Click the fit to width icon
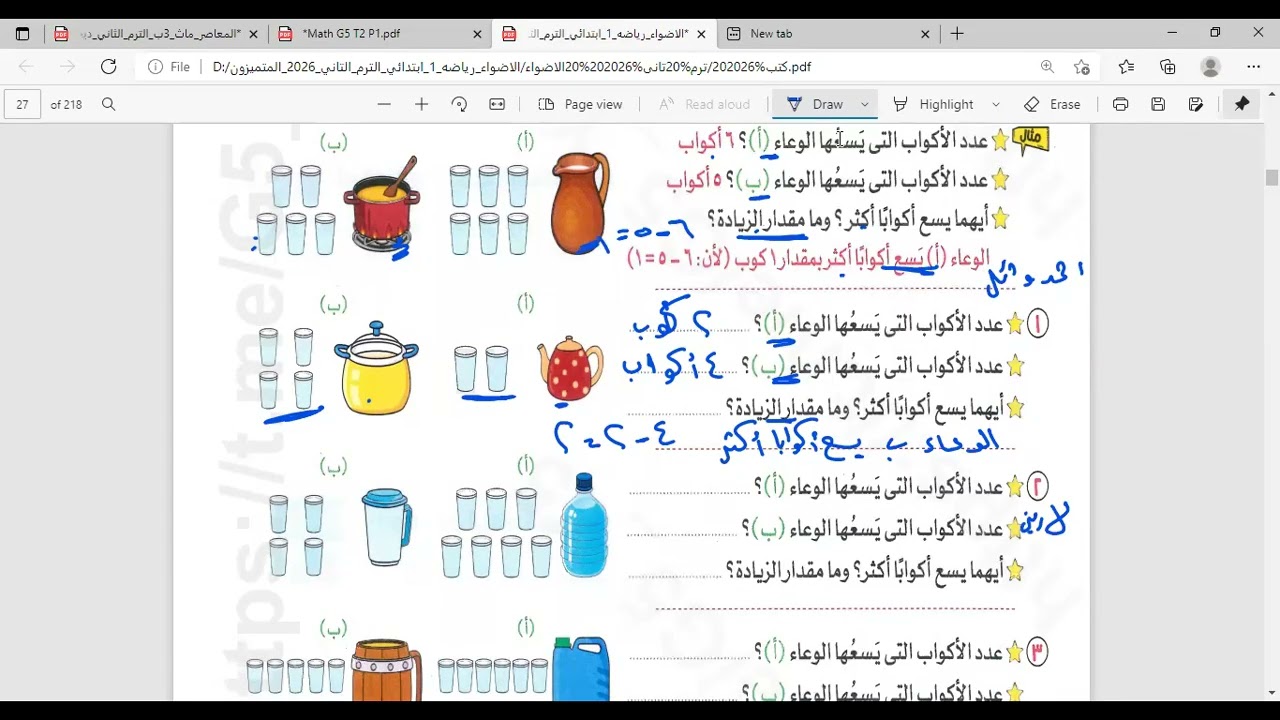This screenshot has width=1280, height=720. click(x=497, y=104)
